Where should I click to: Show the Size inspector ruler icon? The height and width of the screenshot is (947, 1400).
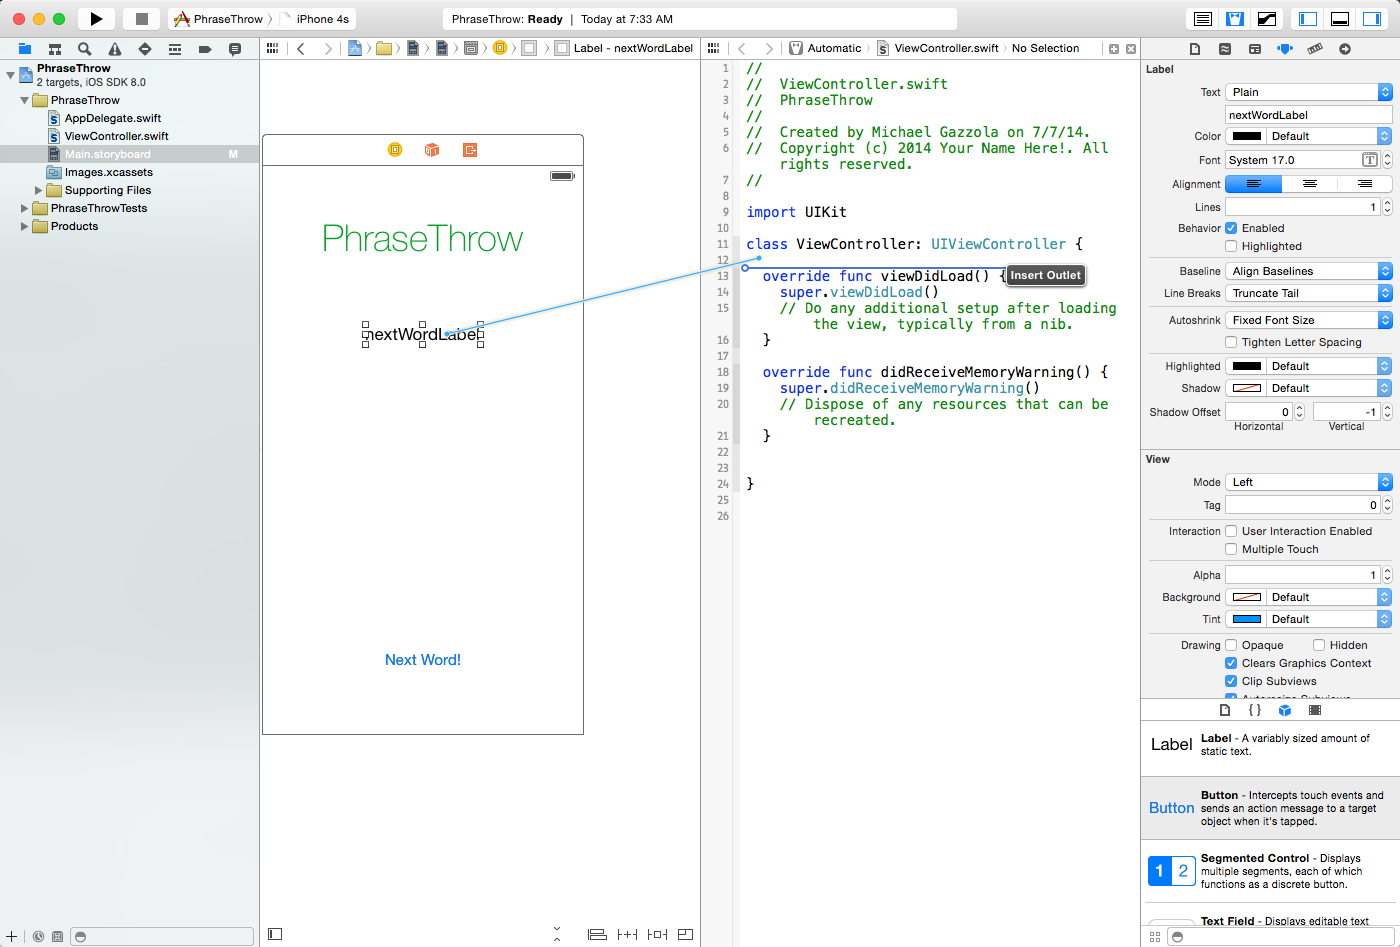tap(1315, 49)
